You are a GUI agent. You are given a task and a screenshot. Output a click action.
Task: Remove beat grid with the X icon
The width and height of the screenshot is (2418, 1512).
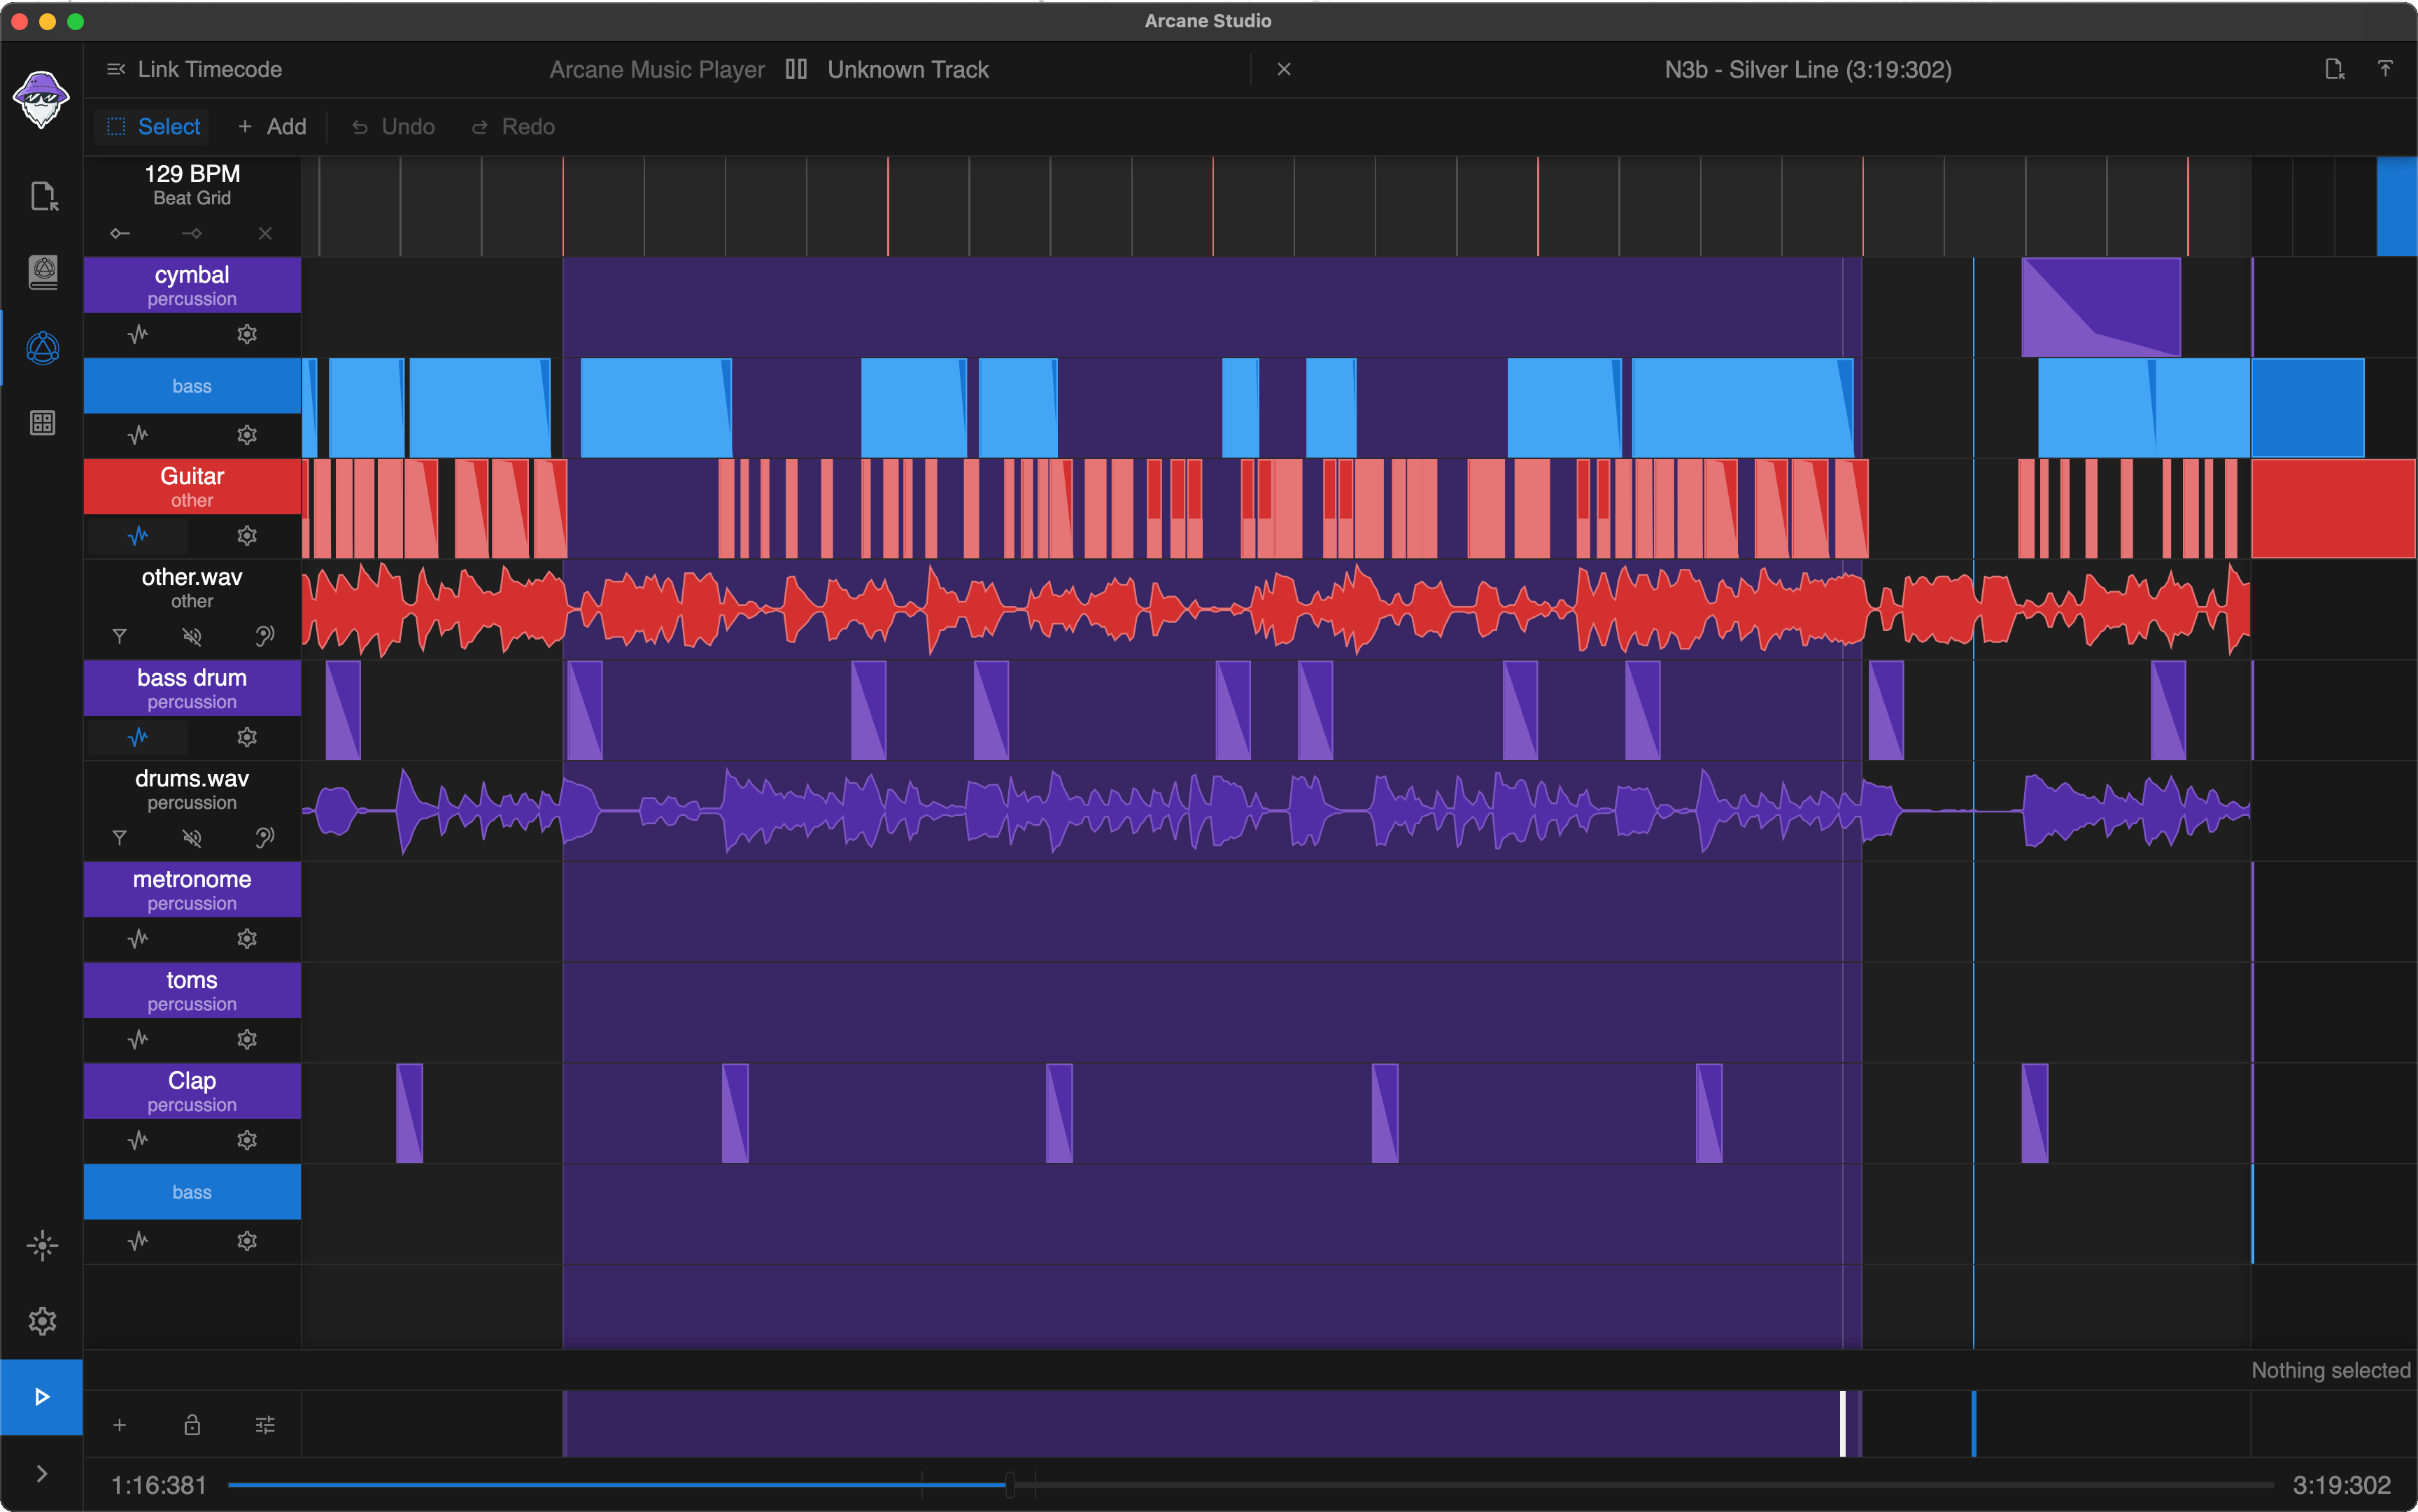pos(265,234)
